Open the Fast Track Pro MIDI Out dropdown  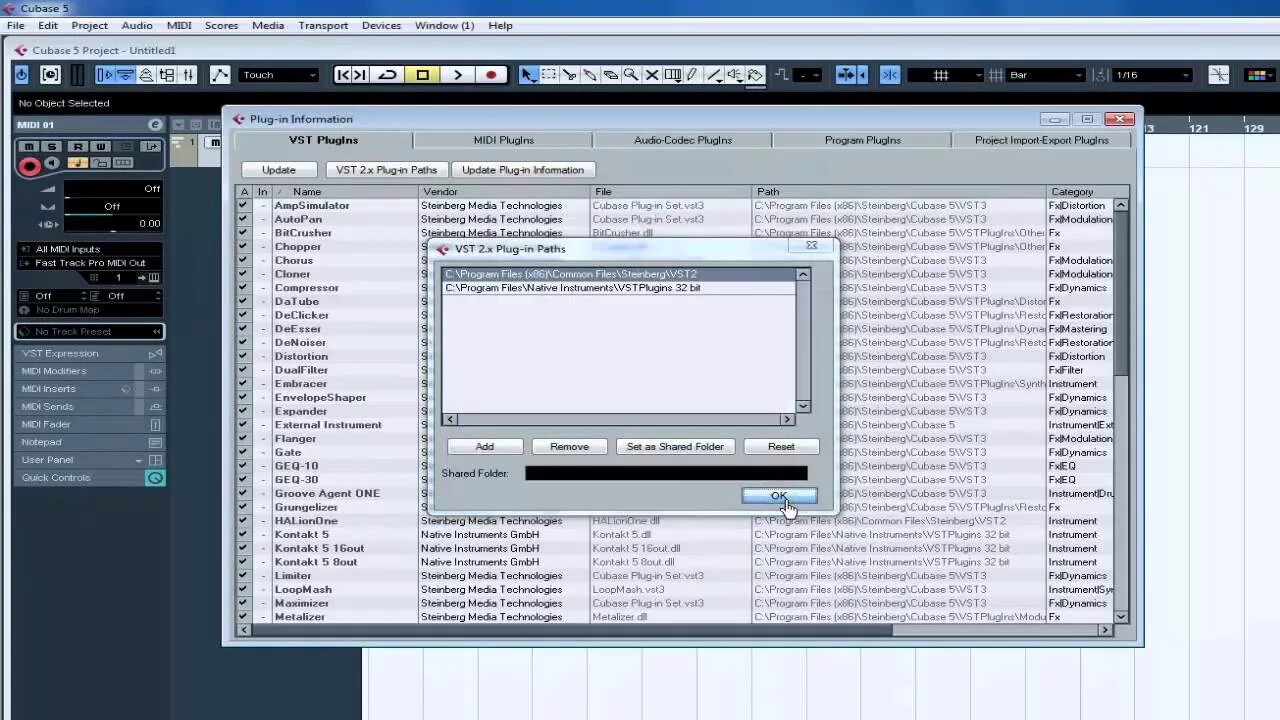[x=90, y=263]
